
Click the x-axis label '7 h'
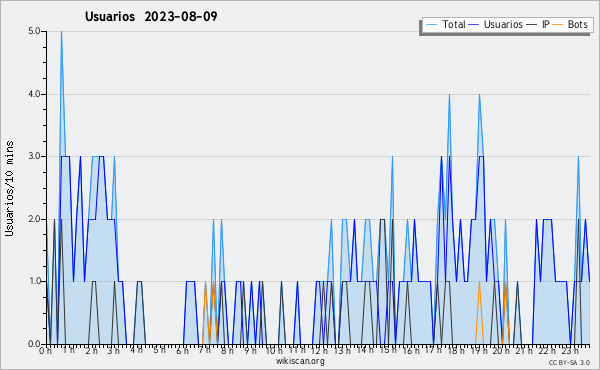[x=205, y=350]
